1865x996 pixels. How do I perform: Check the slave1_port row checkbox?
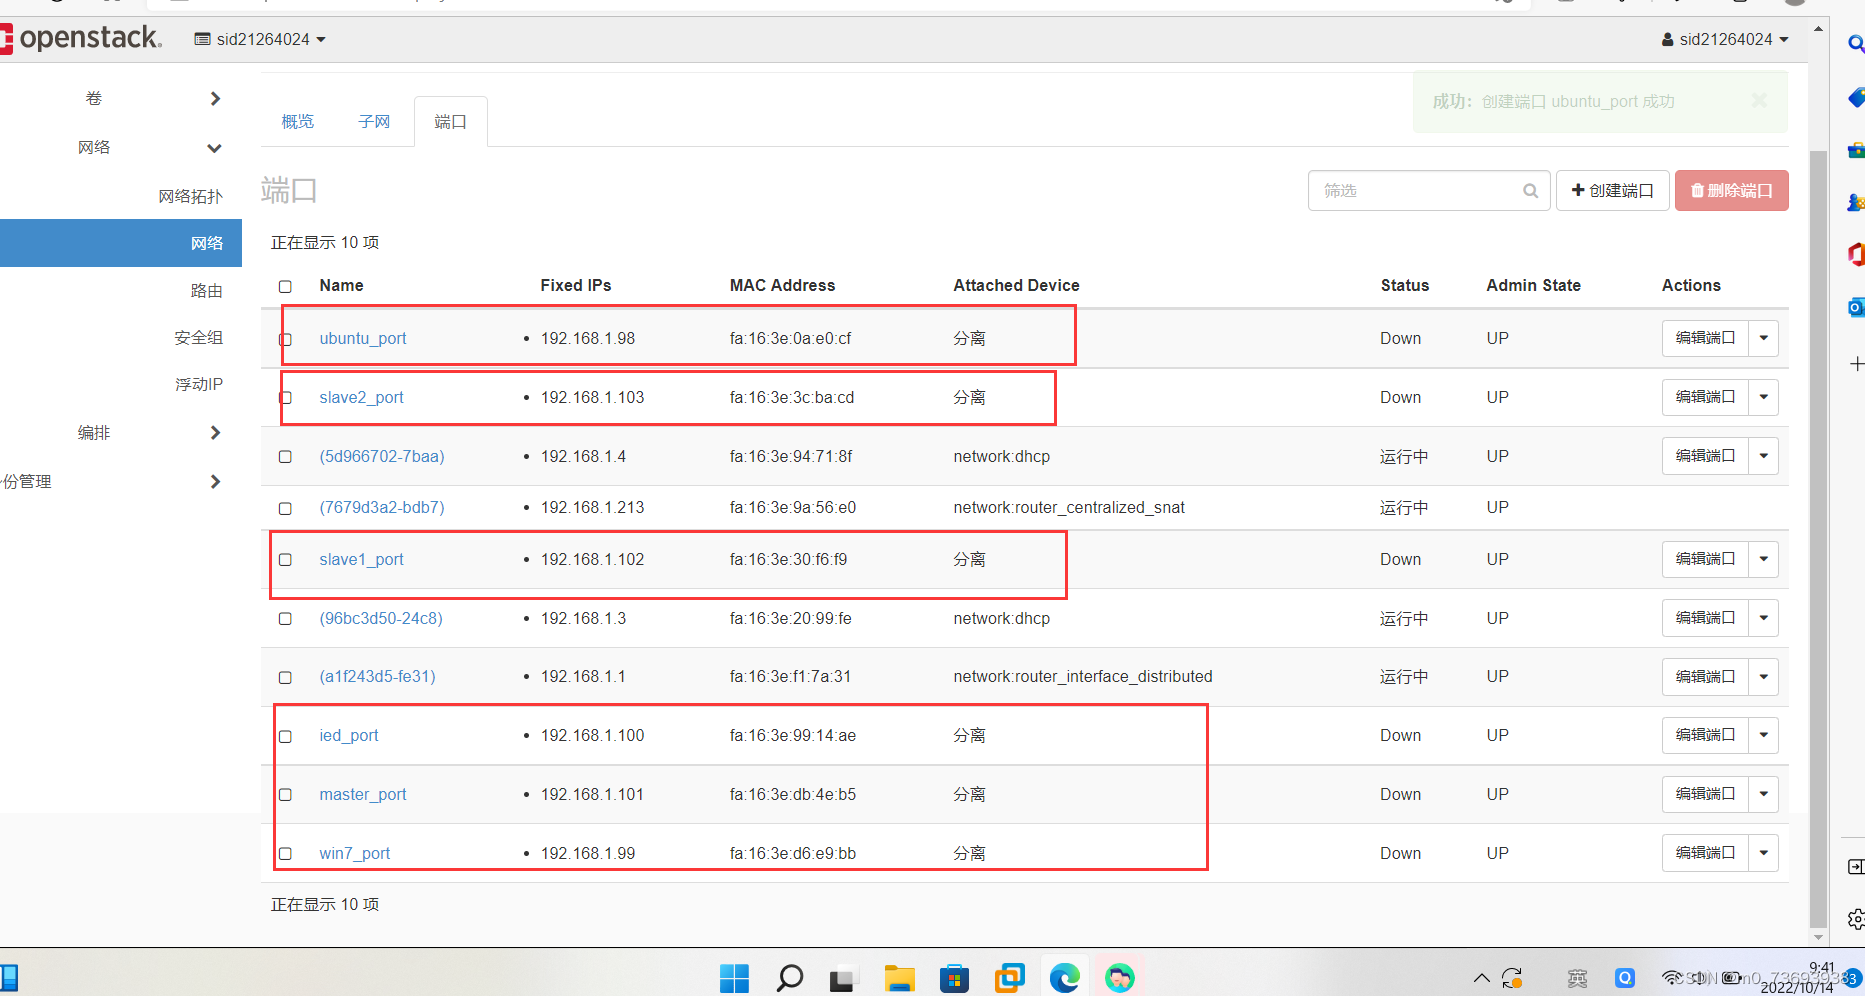[285, 560]
